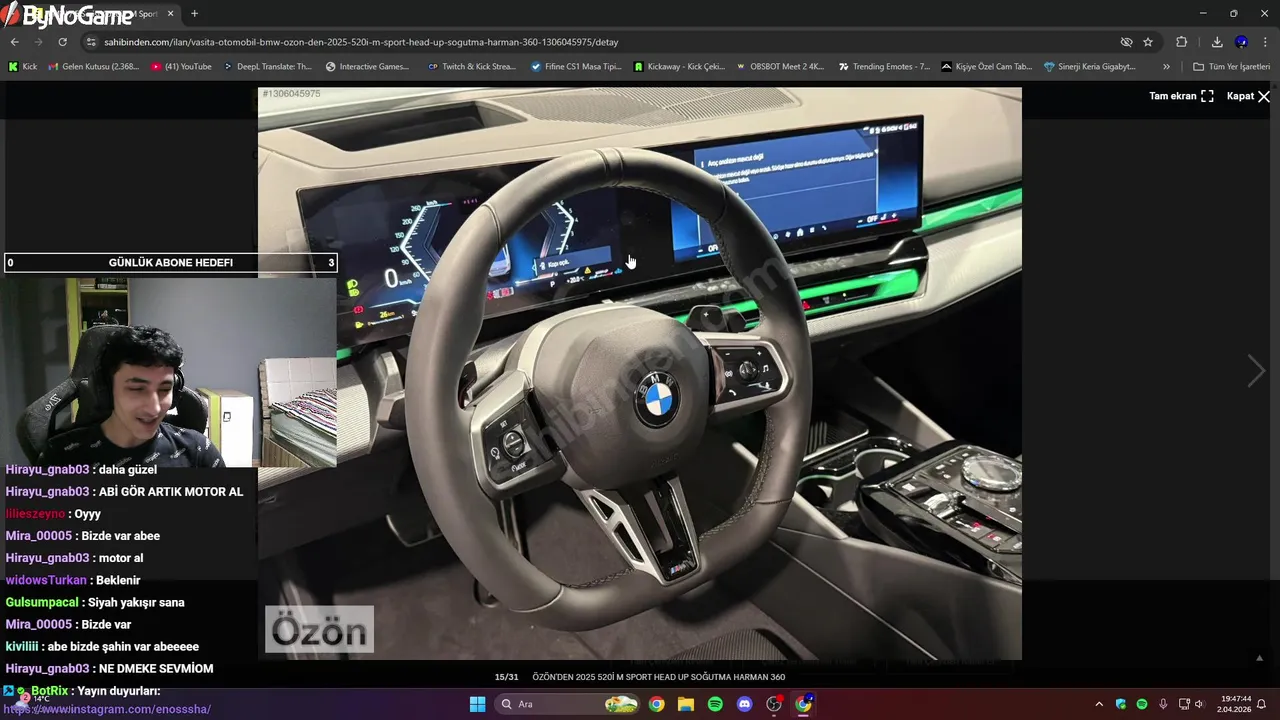Open the notifications bell icon
The height and width of the screenshot is (720, 1280).
tap(1262, 704)
